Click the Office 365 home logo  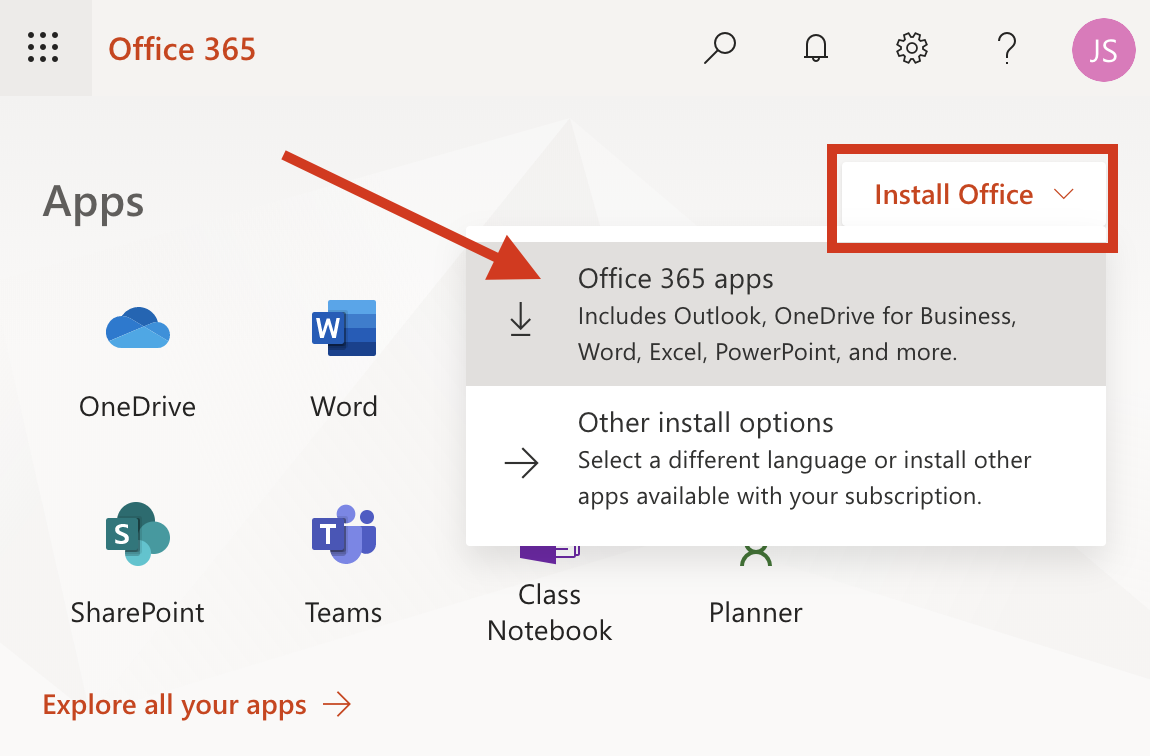(182, 48)
